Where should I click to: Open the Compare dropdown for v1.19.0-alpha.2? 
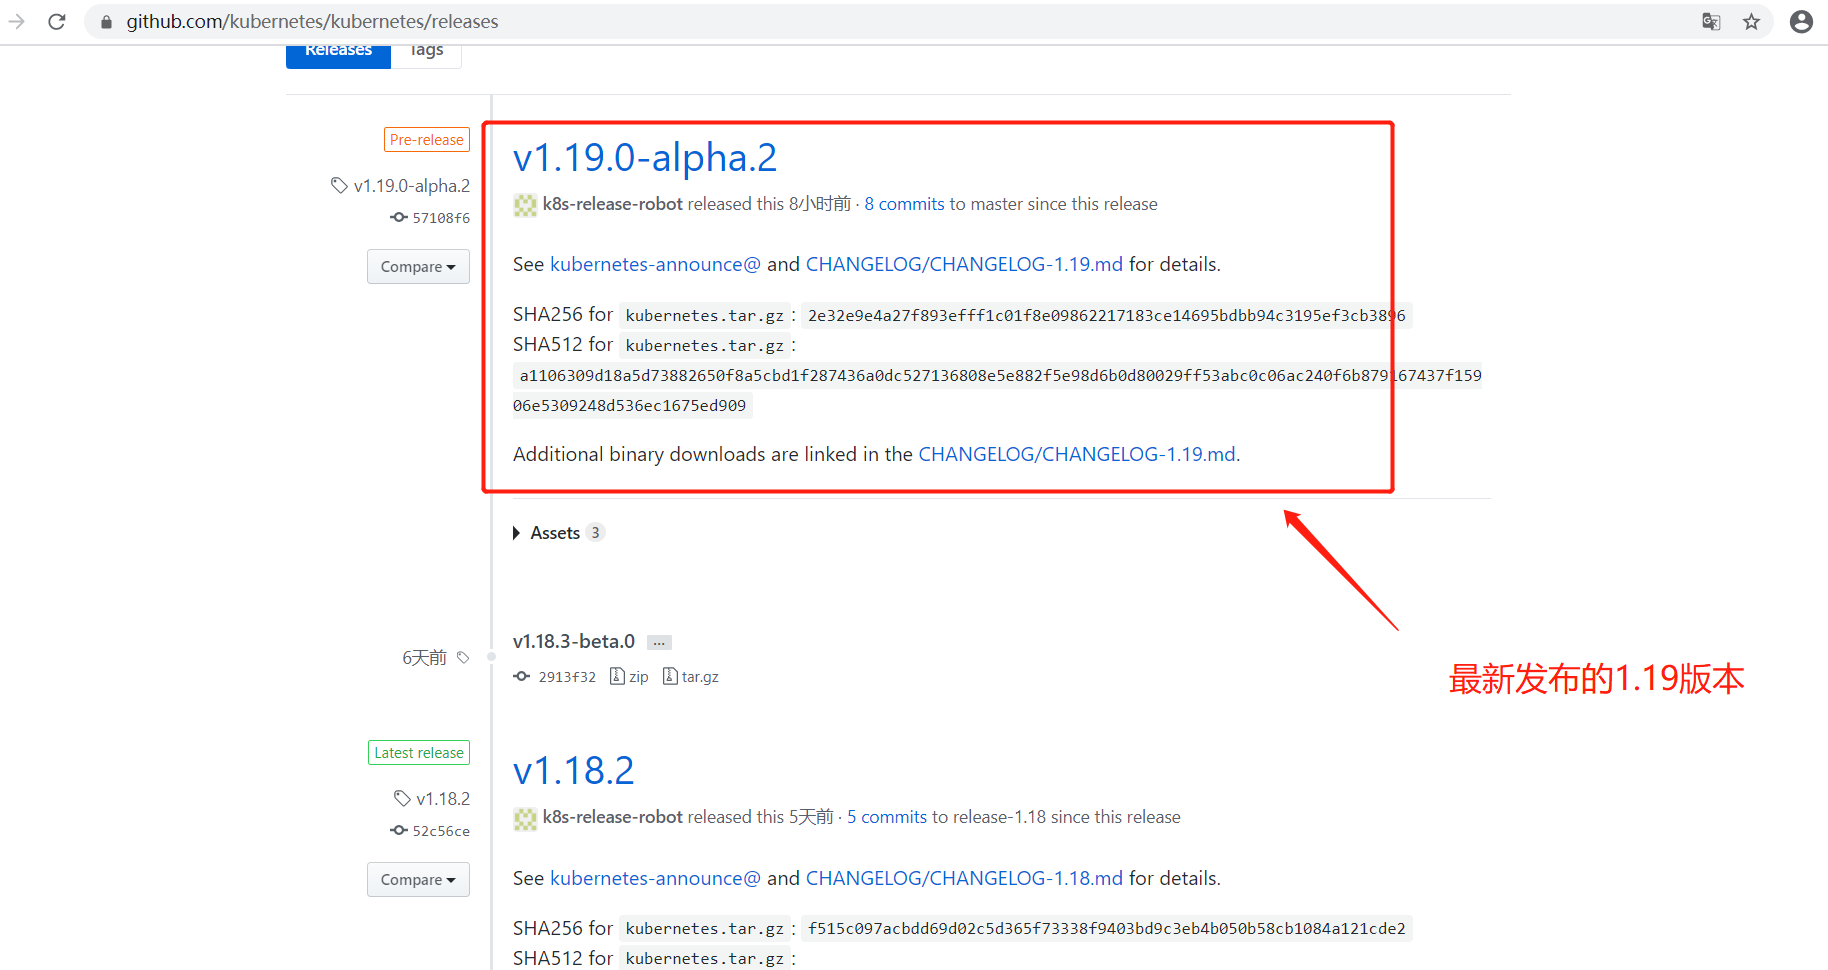click(418, 266)
